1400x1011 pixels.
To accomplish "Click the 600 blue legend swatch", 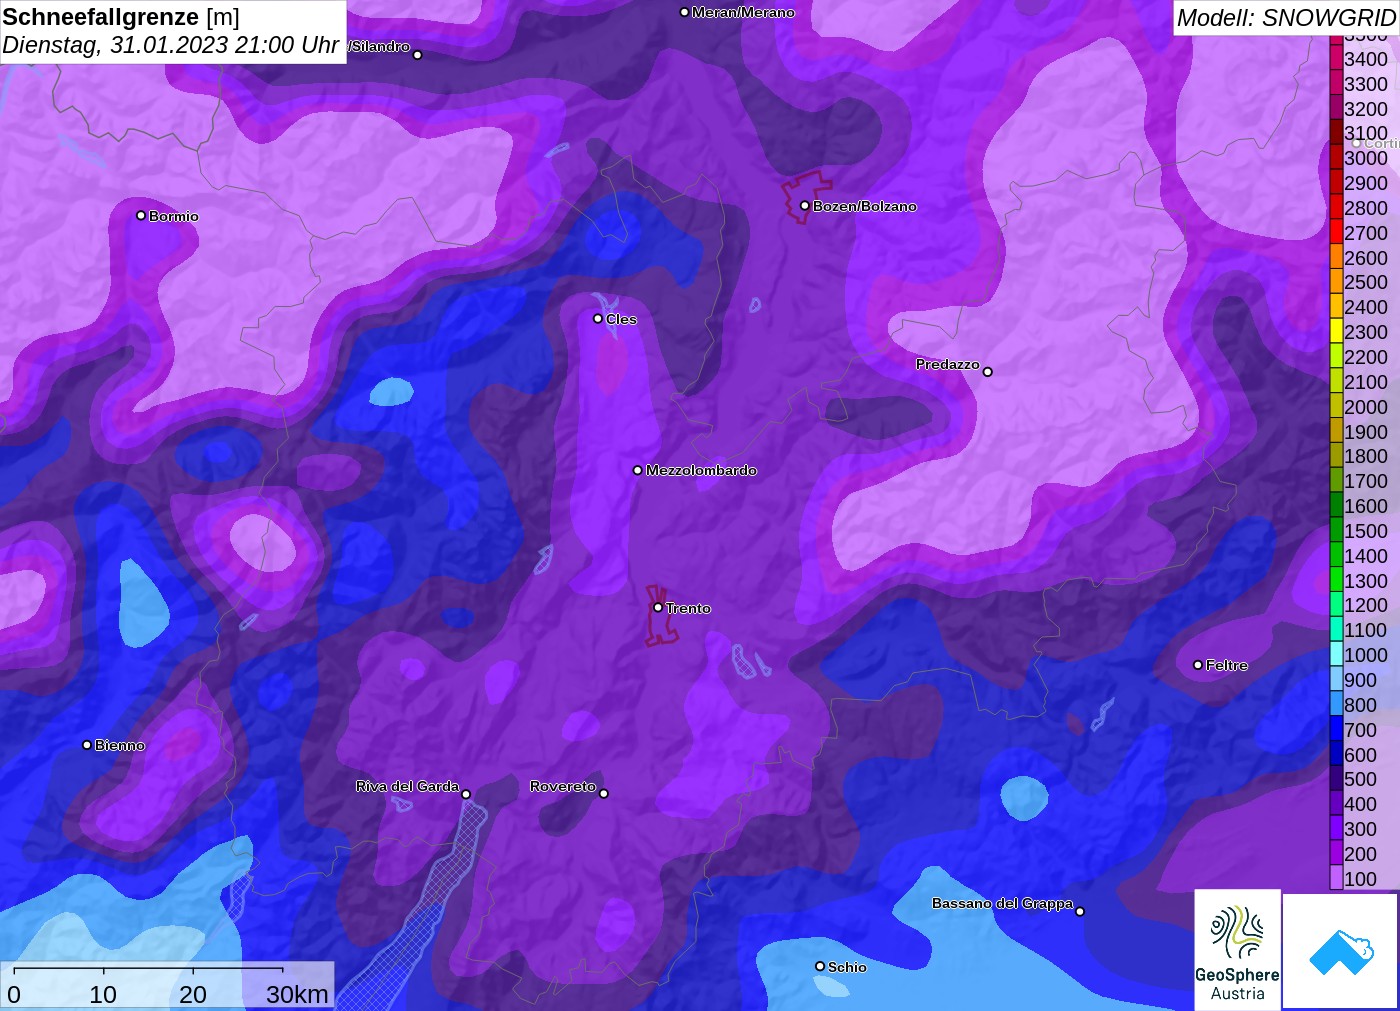I will [x=1336, y=755].
